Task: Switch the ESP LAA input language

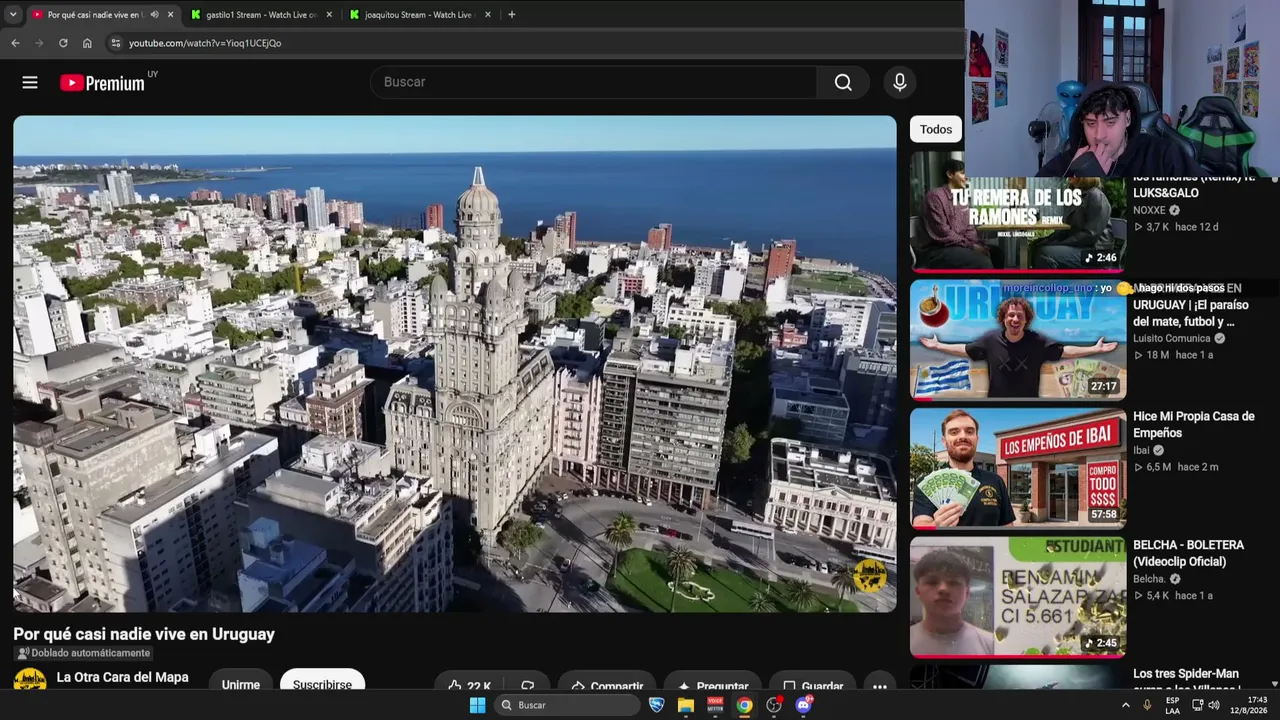Action: [1173, 705]
